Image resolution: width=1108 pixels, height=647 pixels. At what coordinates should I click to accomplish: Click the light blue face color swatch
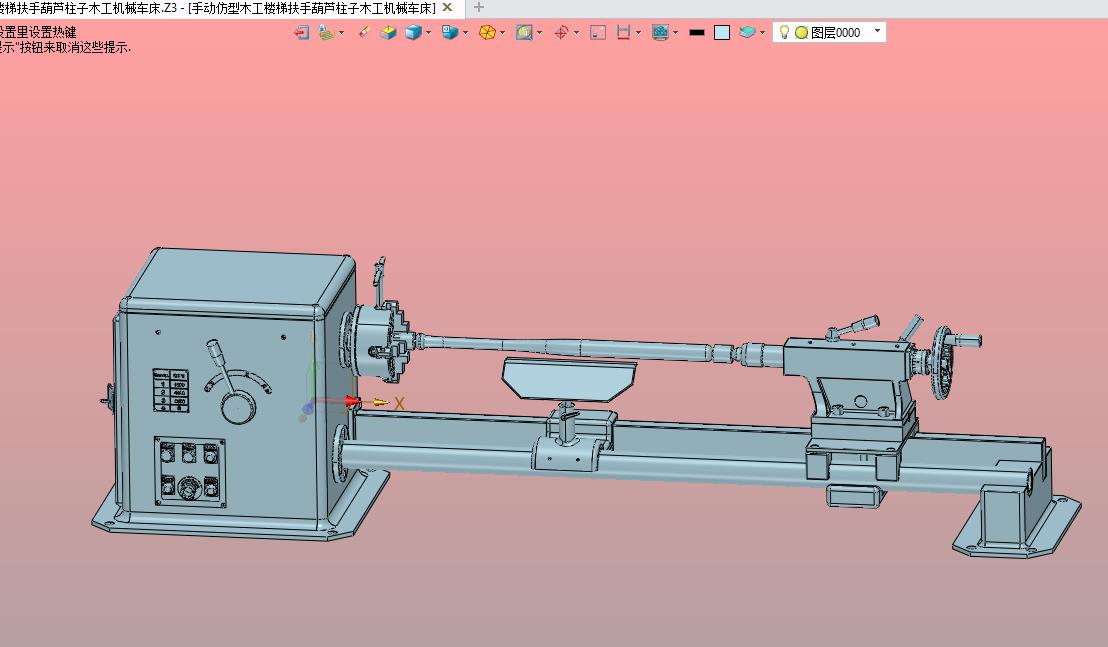click(x=722, y=32)
